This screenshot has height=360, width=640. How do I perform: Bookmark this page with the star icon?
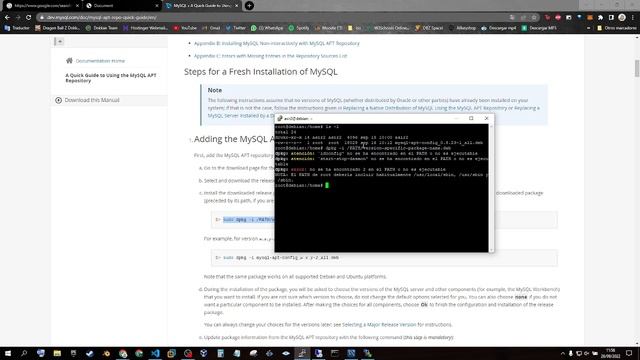click(534, 18)
